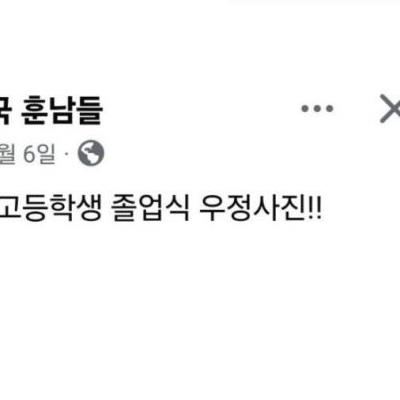Click the partially visible 국 in page title
Screen dimensions: 400x400
(4, 110)
